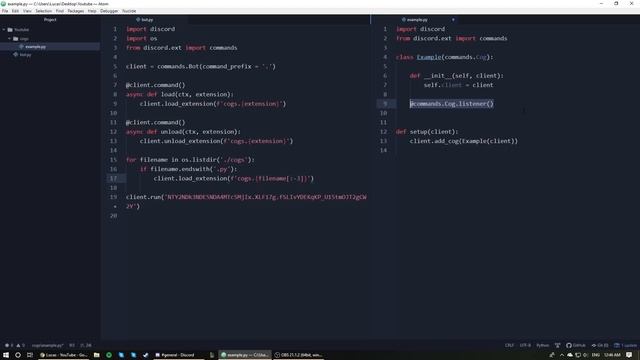Open the File menu
640x360 pixels.
tap(5, 11)
